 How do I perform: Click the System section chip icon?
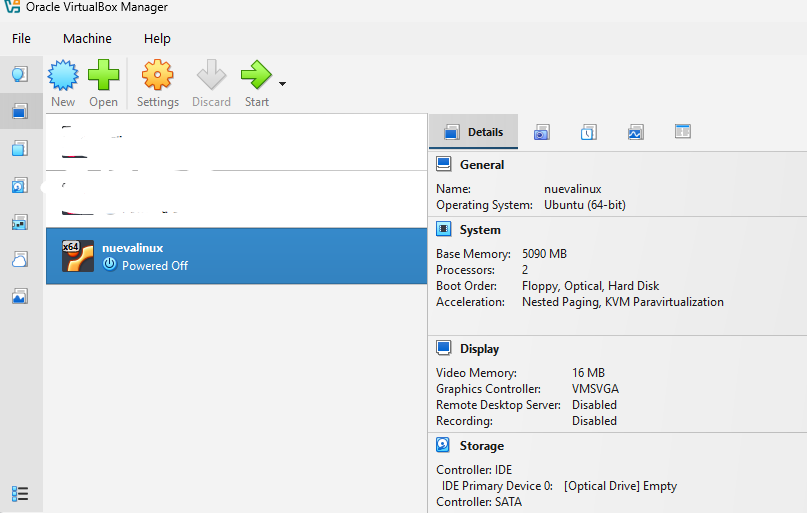click(x=444, y=229)
